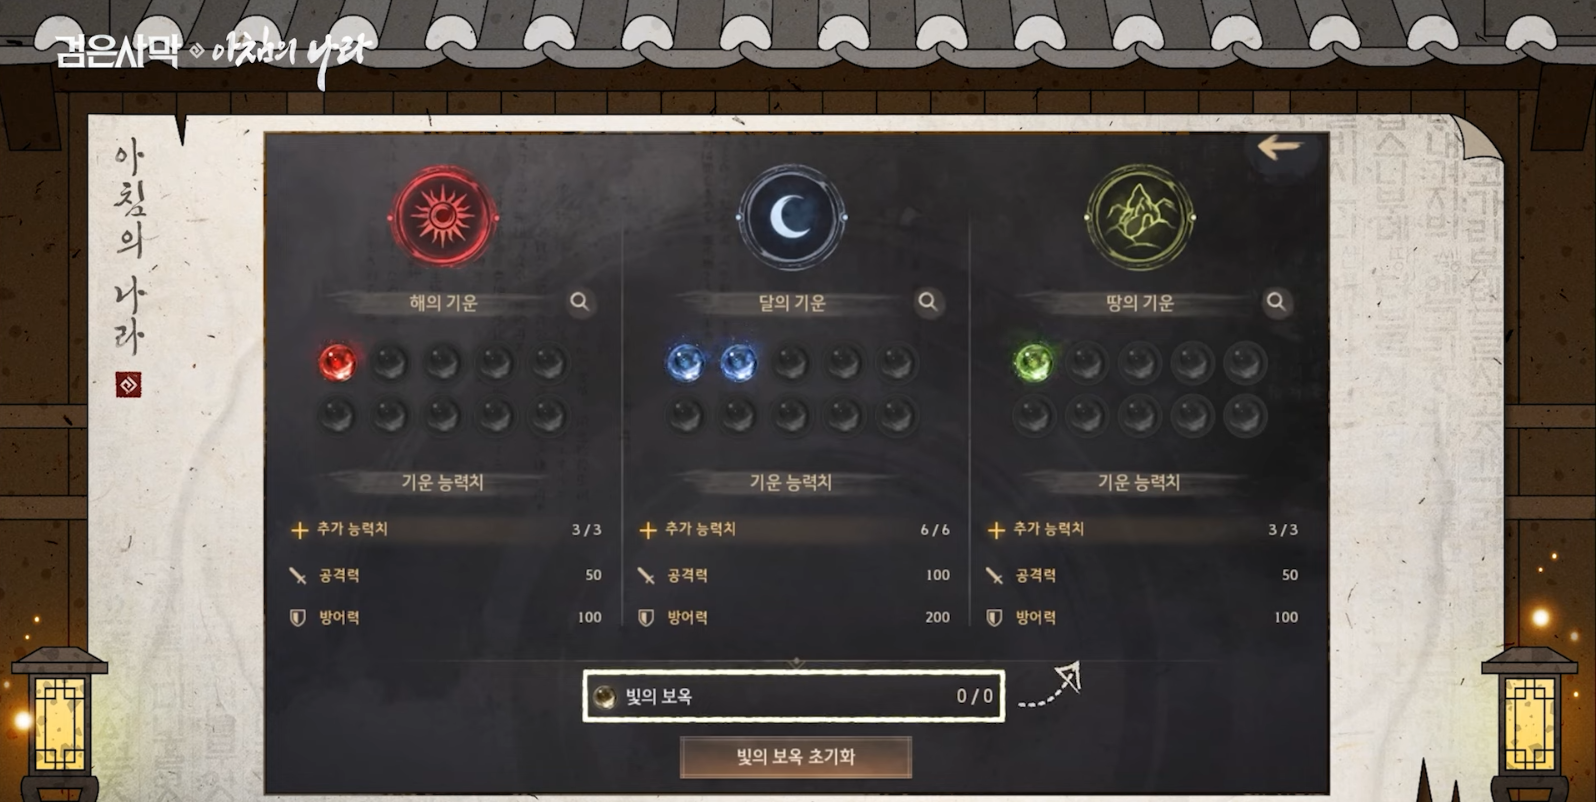Image resolution: width=1596 pixels, height=802 pixels.
Task: Click the 검은사막 logo
Action: pos(118,50)
